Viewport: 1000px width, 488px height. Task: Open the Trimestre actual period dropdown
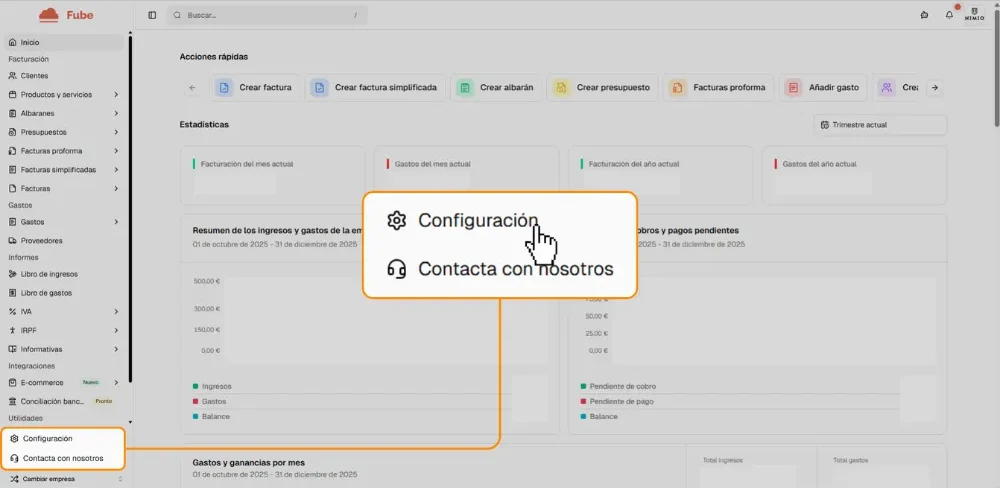pos(880,125)
